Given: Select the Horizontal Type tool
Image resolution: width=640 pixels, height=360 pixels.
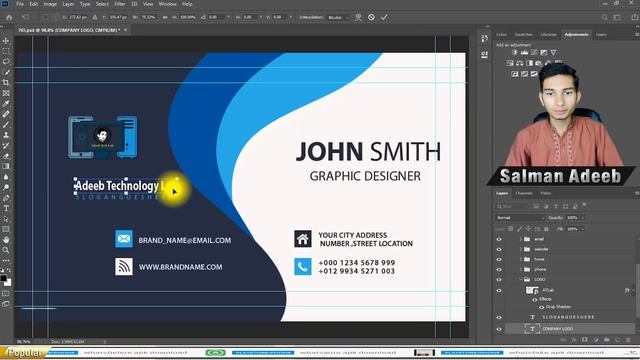Looking at the screenshot, I should click(x=6, y=208).
